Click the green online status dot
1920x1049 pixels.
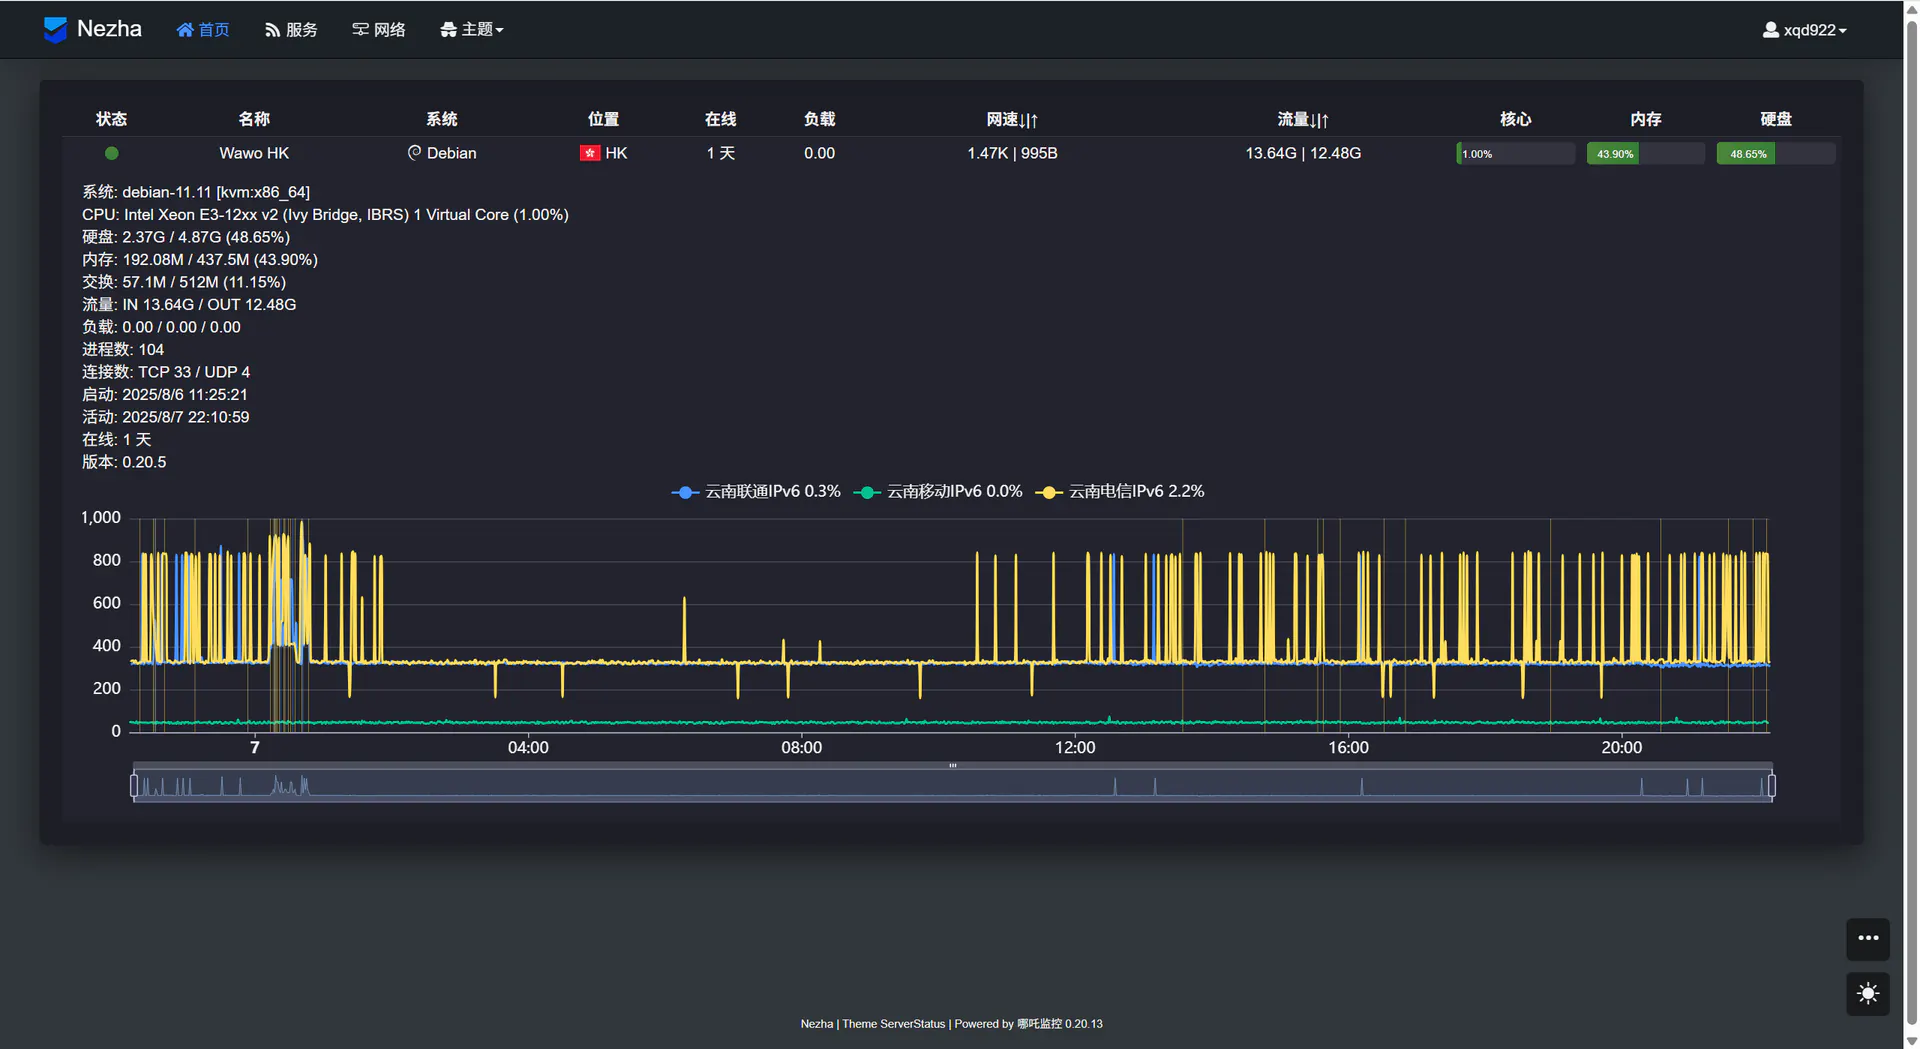pyautogui.click(x=112, y=153)
